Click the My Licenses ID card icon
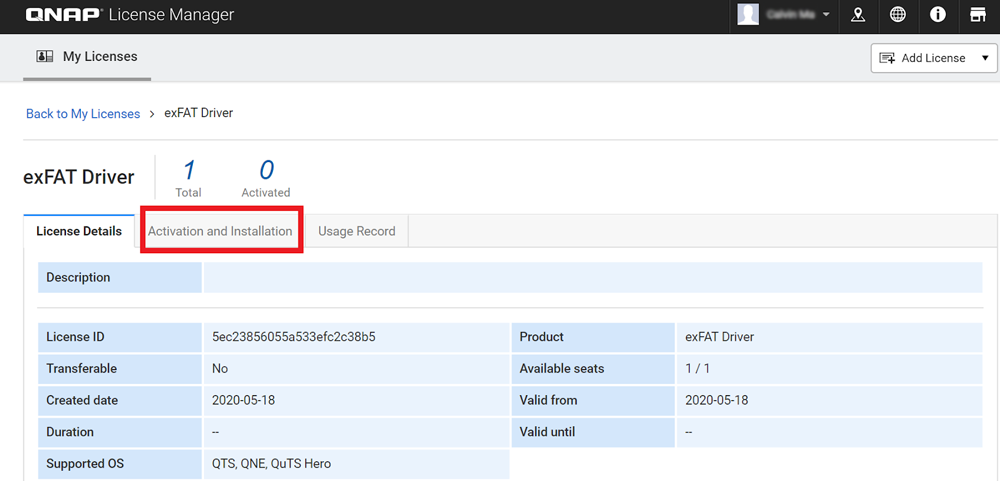The image size is (1000, 481). point(45,57)
